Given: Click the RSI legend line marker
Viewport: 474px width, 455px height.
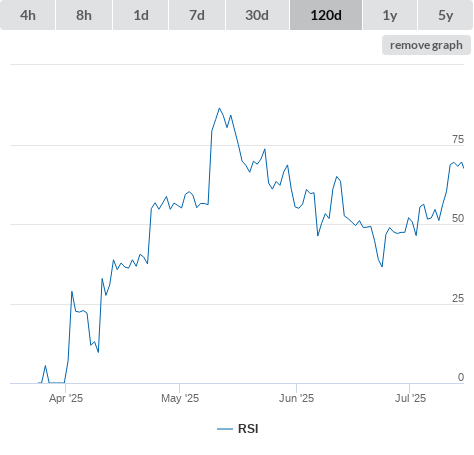Looking at the screenshot, I should pyautogui.click(x=225, y=429).
